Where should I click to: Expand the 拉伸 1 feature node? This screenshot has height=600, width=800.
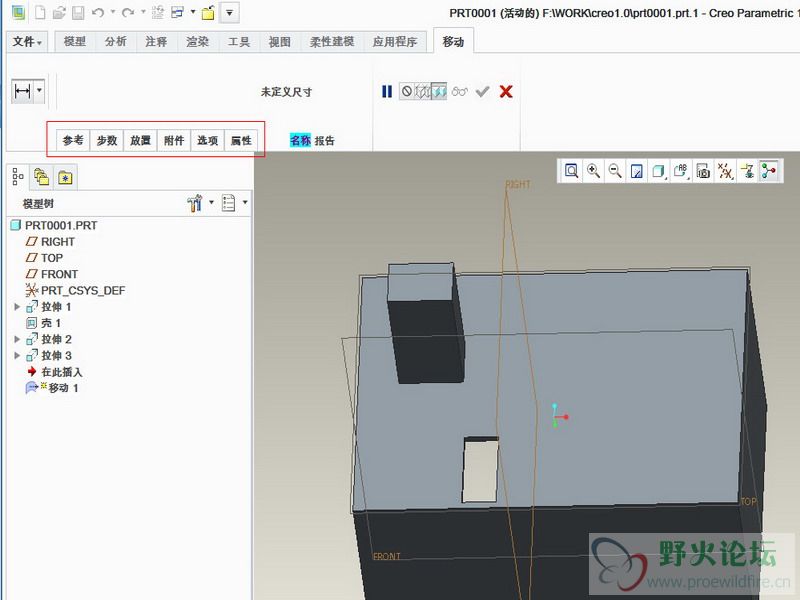click(x=17, y=307)
